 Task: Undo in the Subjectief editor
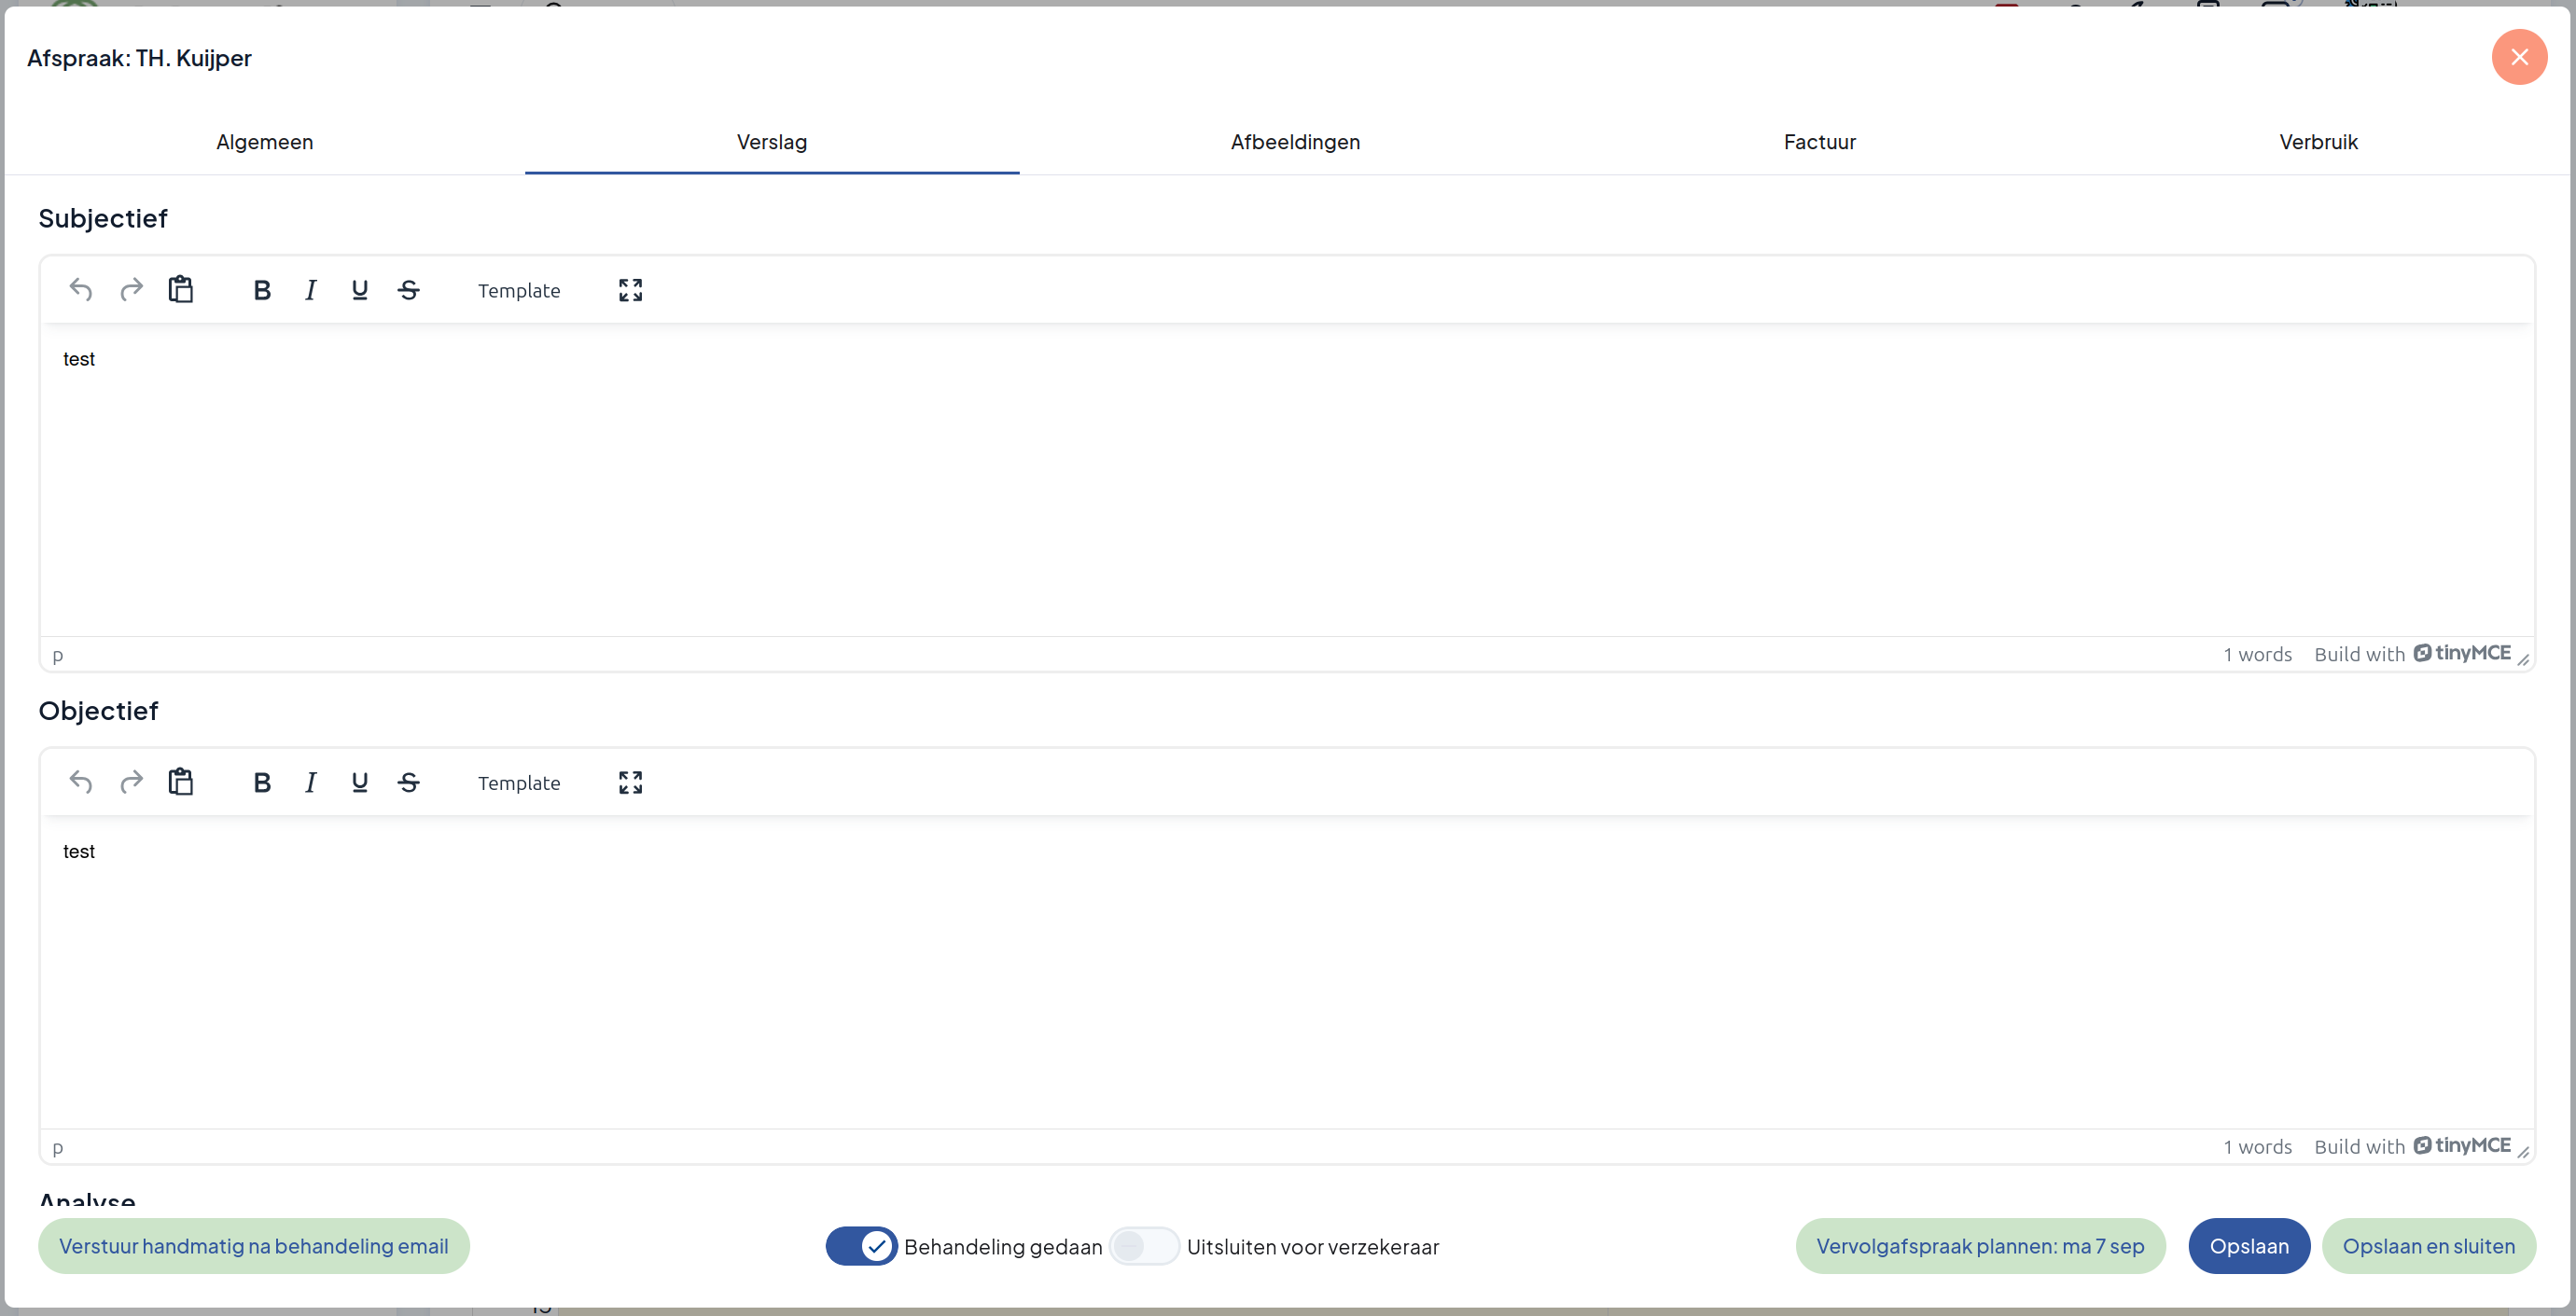point(81,290)
